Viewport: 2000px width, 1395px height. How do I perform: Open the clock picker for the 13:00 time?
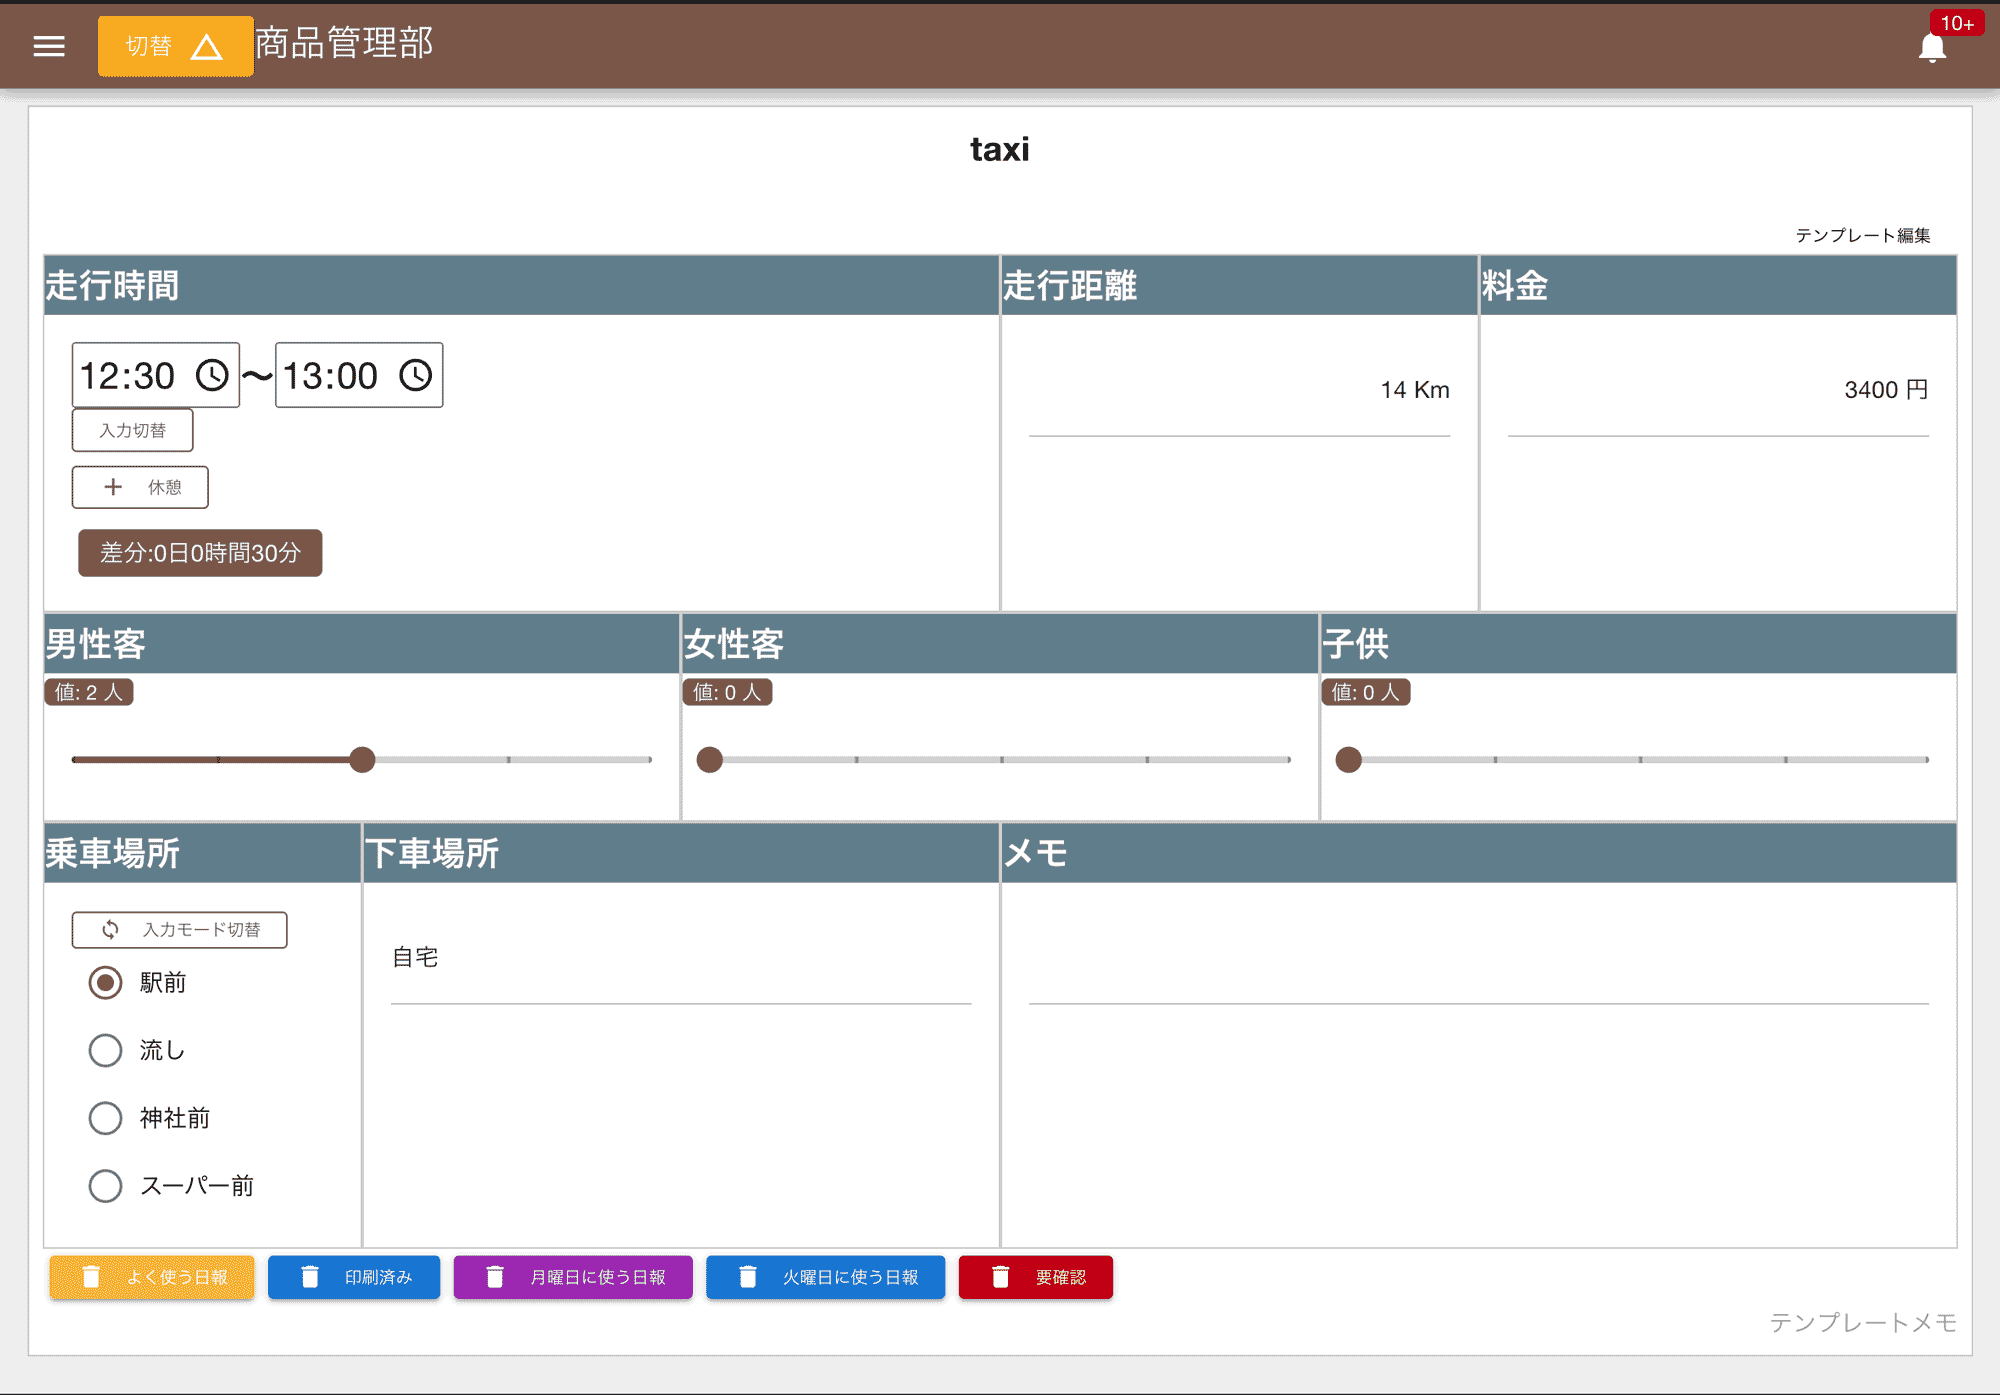click(x=415, y=375)
